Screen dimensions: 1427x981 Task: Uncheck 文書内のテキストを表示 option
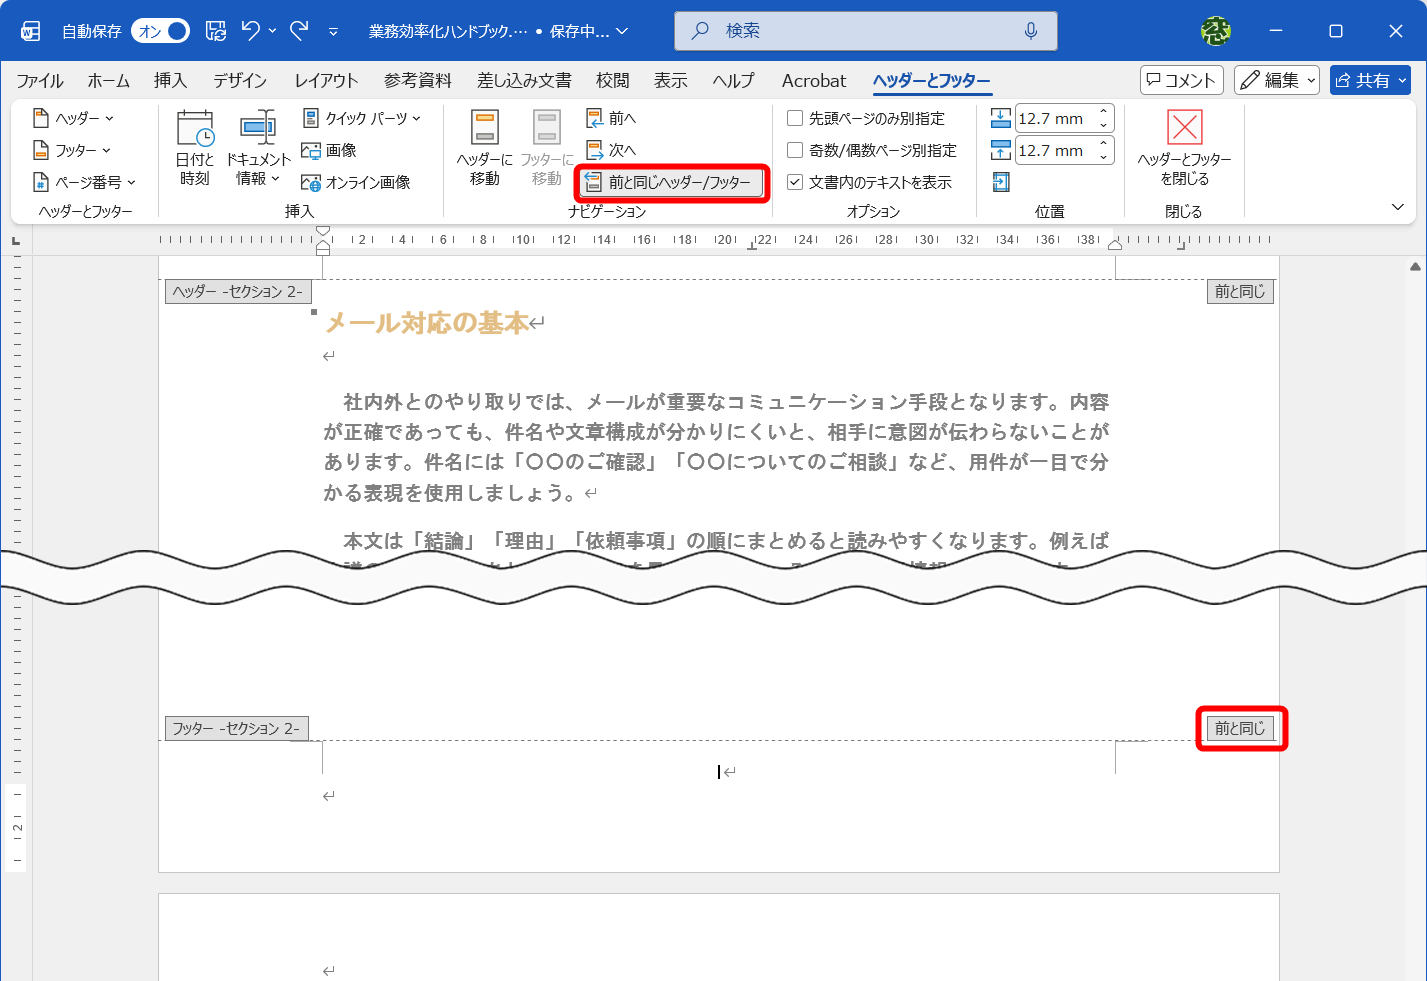[x=869, y=182]
